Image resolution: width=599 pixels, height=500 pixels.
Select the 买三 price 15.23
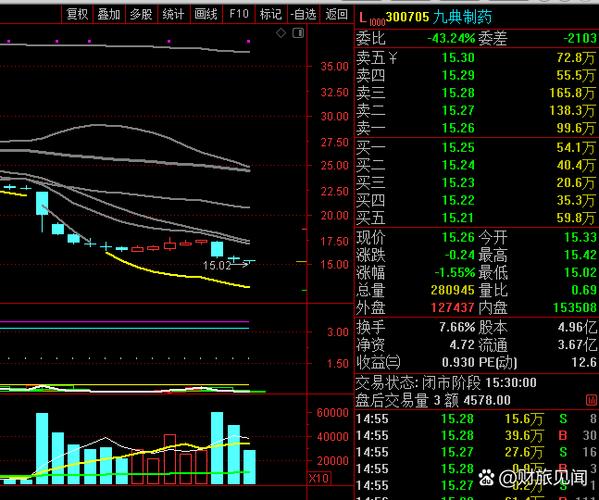458,183
